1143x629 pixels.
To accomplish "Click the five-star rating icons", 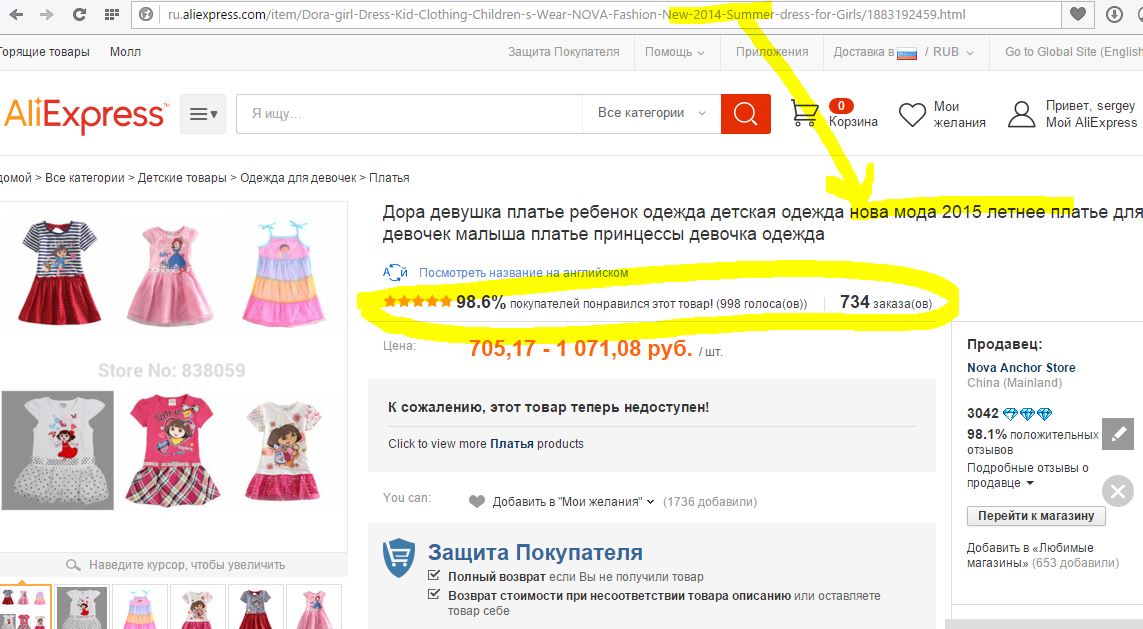I will 418,302.
